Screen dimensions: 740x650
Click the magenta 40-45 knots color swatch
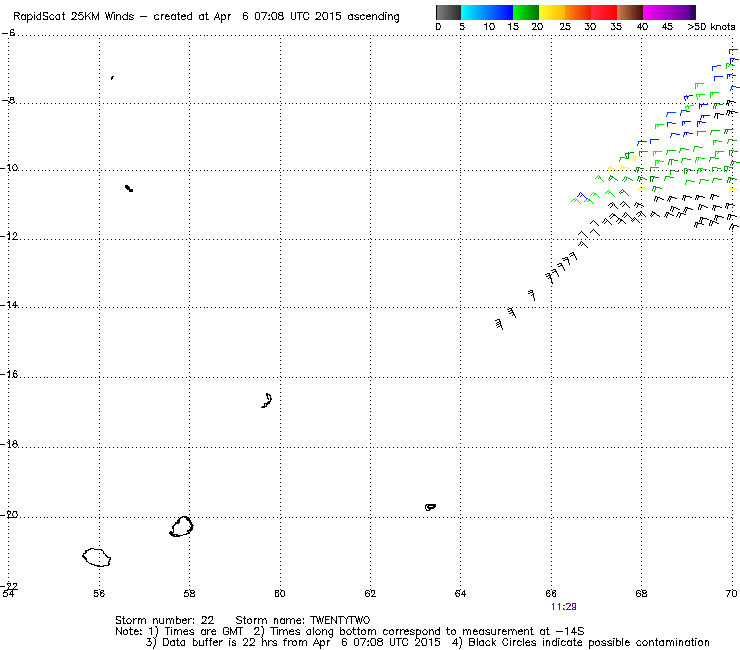[656, 12]
